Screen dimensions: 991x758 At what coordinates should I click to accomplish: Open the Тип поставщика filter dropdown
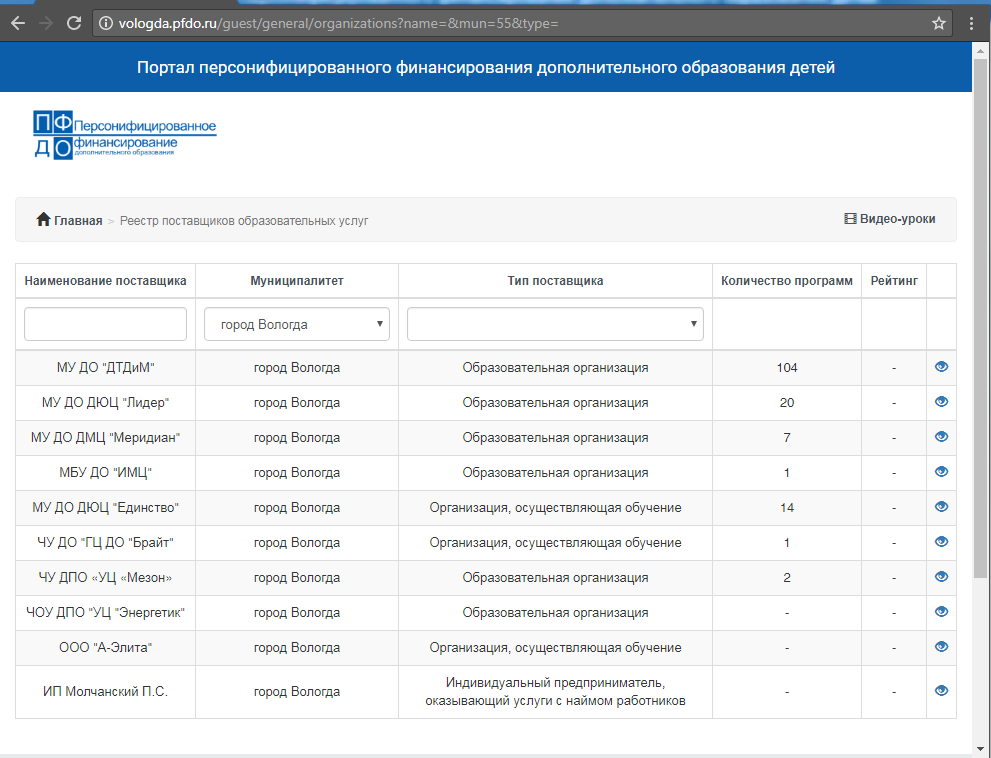[555, 324]
